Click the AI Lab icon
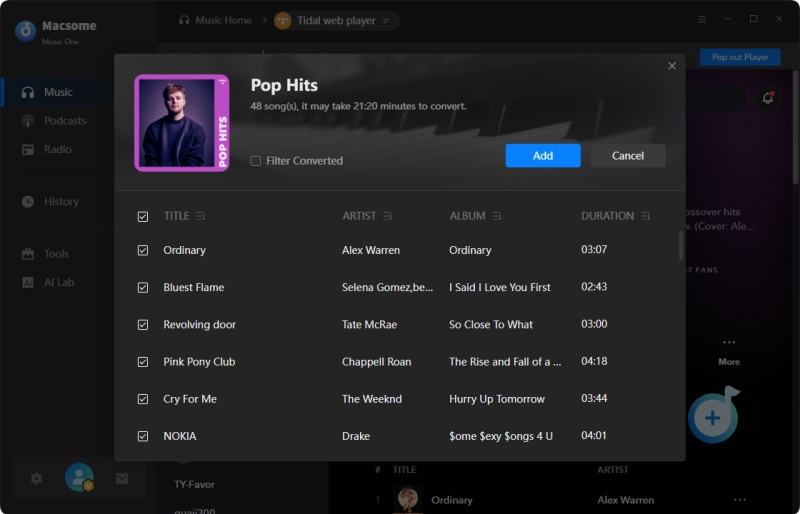 tap(28, 282)
